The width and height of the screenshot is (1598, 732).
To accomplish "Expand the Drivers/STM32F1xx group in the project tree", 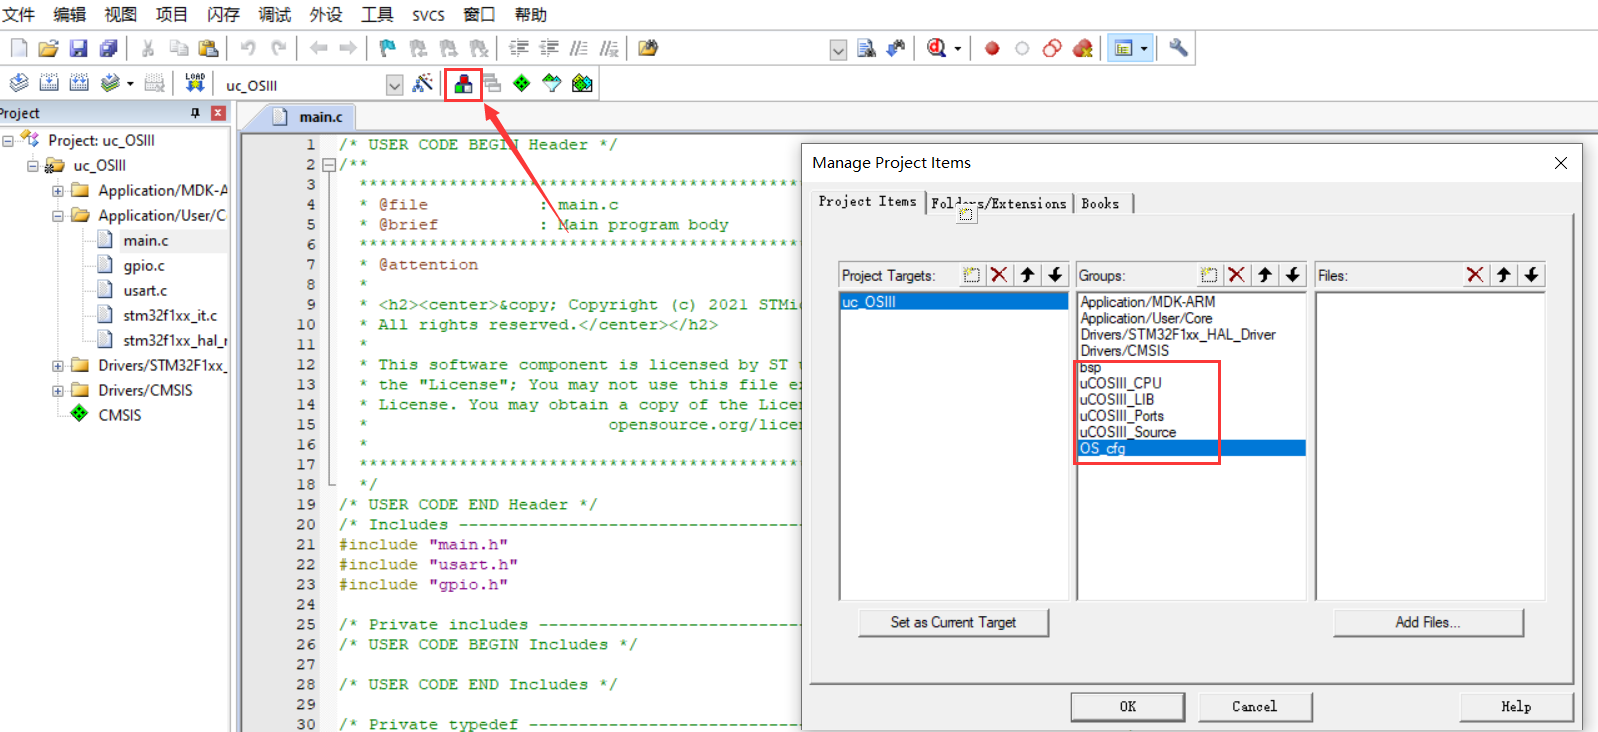I will 58,365.
